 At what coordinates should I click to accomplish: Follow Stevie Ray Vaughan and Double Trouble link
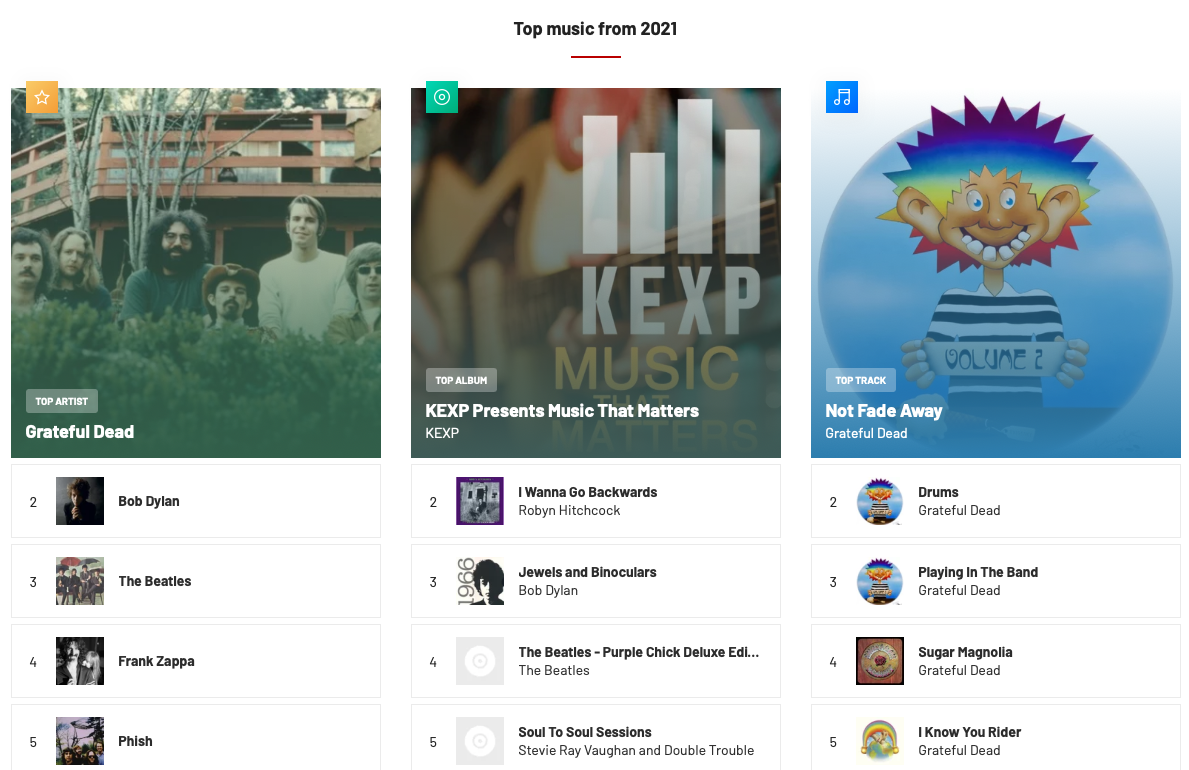[x=635, y=750]
